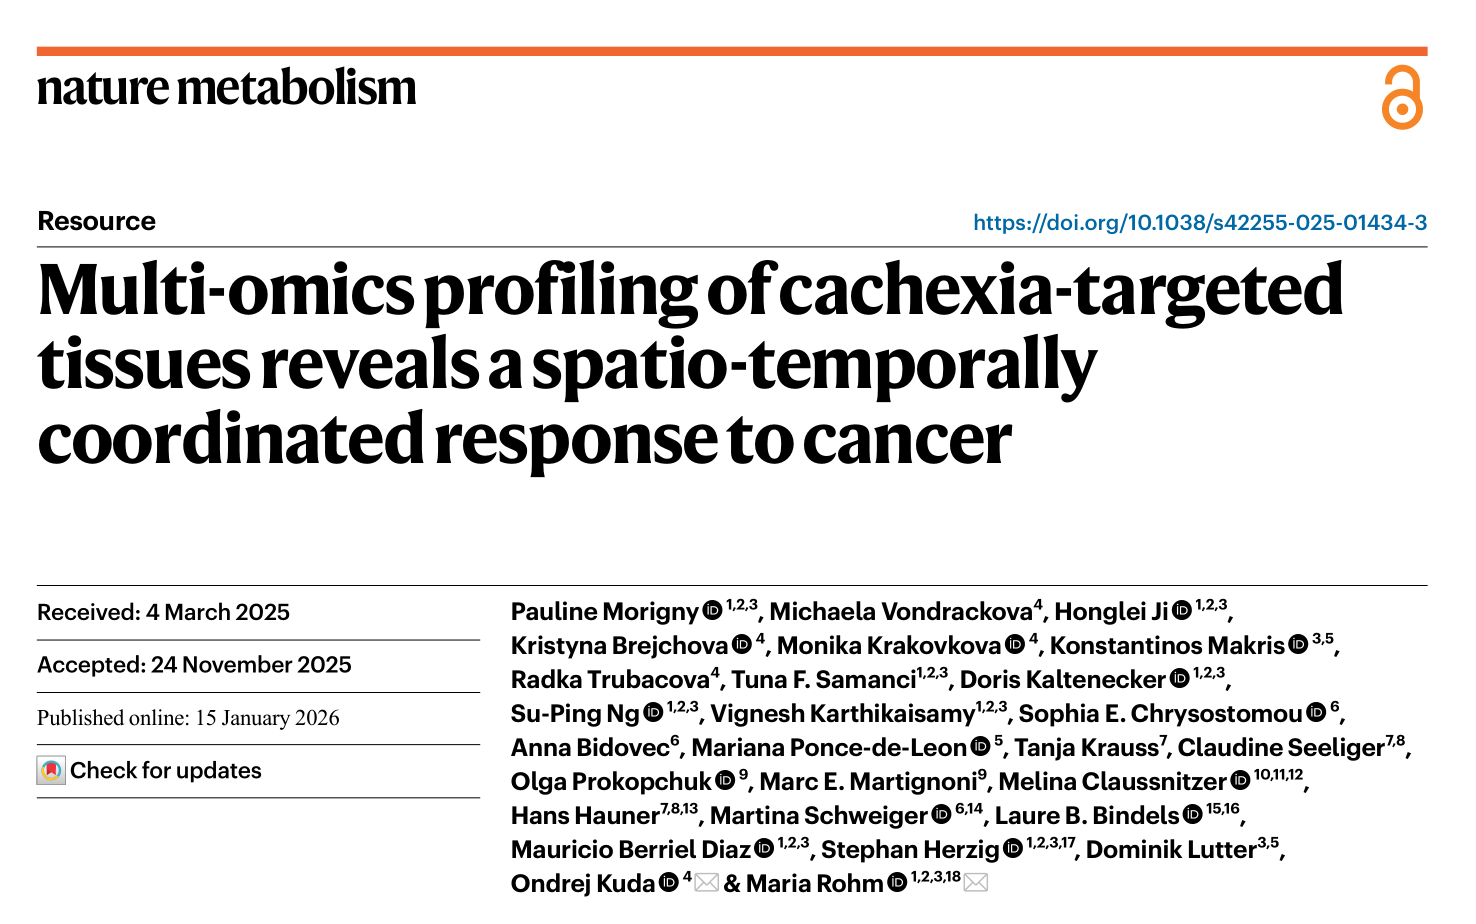Click the email envelope after Maria Rohm

(x=976, y=882)
